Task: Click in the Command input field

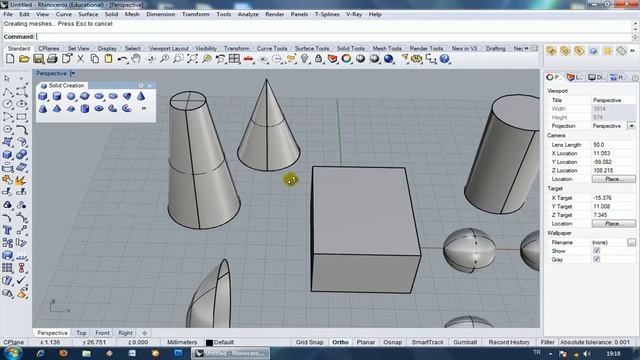Action: [333, 37]
